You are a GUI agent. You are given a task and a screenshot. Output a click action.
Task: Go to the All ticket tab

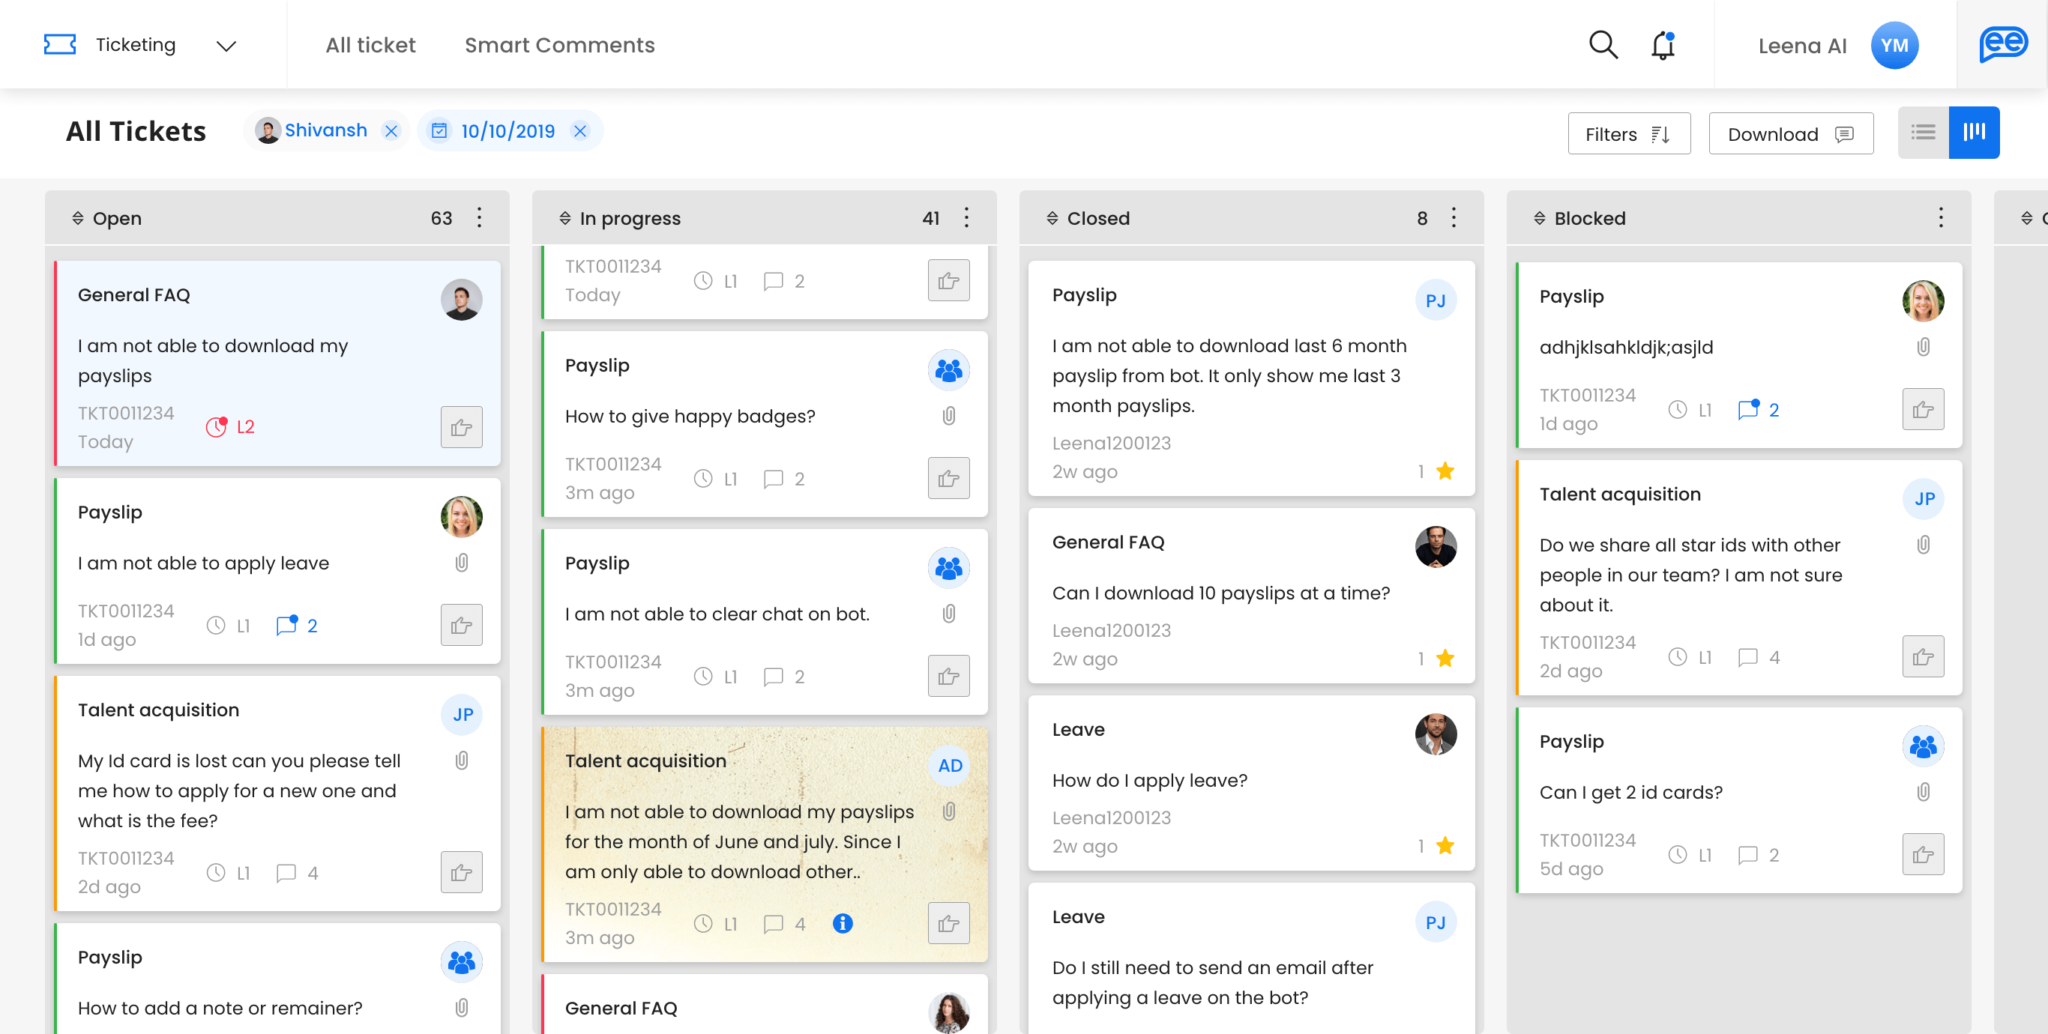(370, 45)
